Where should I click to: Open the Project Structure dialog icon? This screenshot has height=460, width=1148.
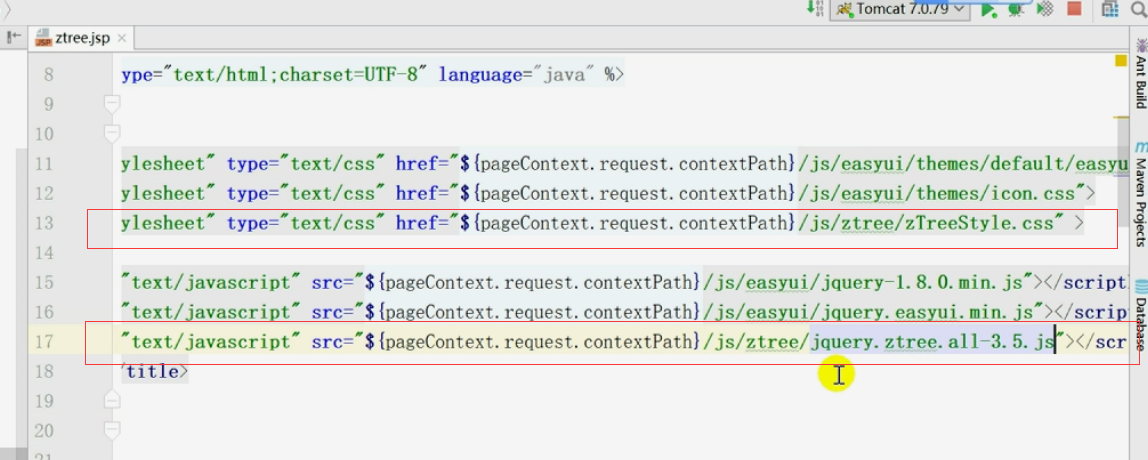click(1111, 9)
